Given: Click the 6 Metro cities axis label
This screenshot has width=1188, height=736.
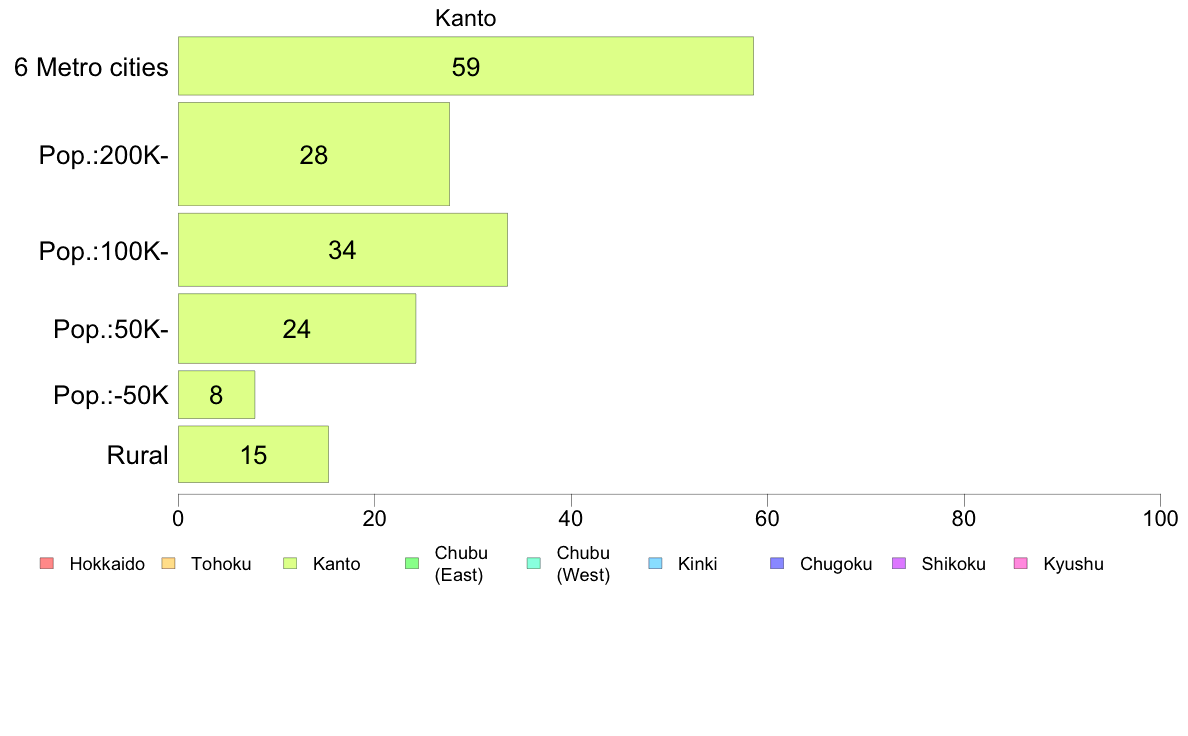Looking at the screenshot, I should pos(91,67).
